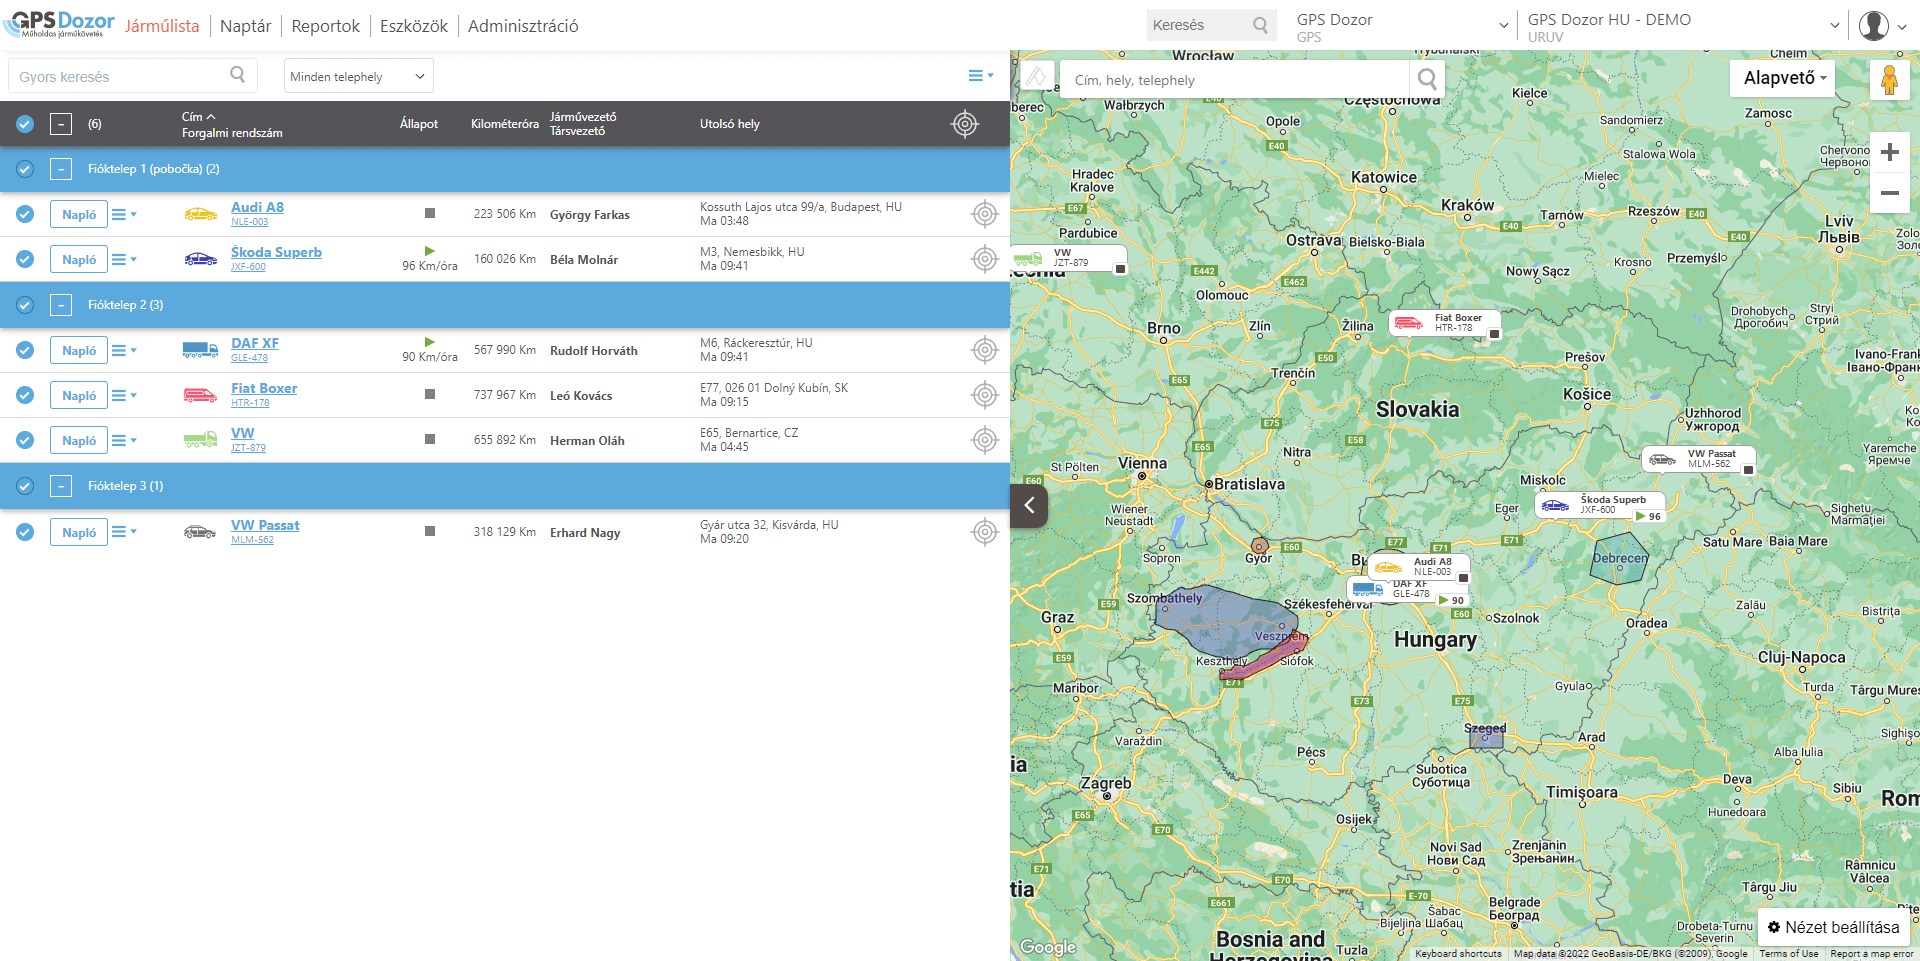Click the Nézet beállítása button
The image size is (1920, 961).
1833,927
